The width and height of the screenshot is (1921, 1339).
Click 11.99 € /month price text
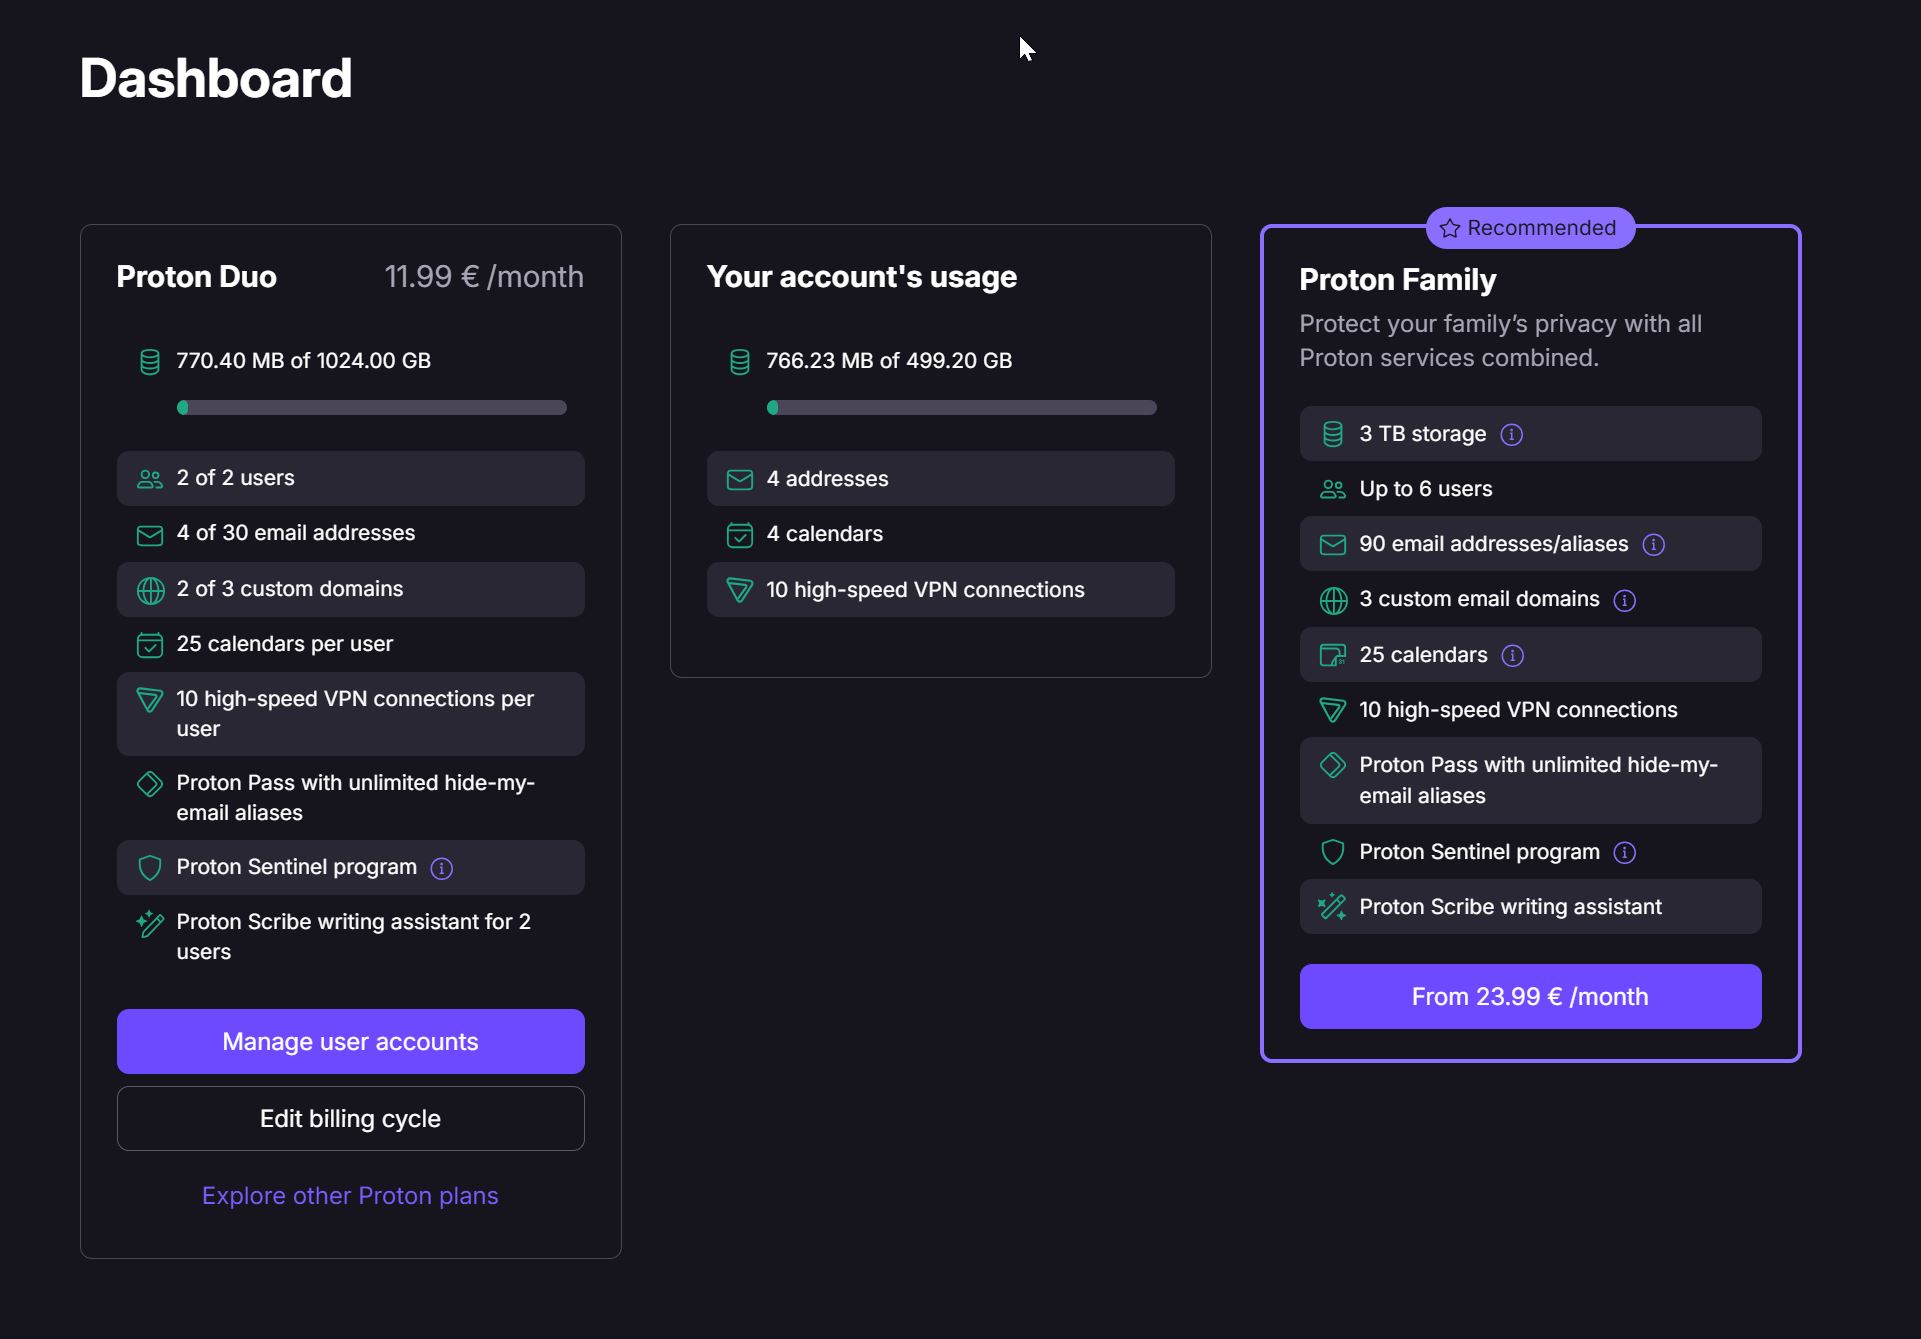484,277
